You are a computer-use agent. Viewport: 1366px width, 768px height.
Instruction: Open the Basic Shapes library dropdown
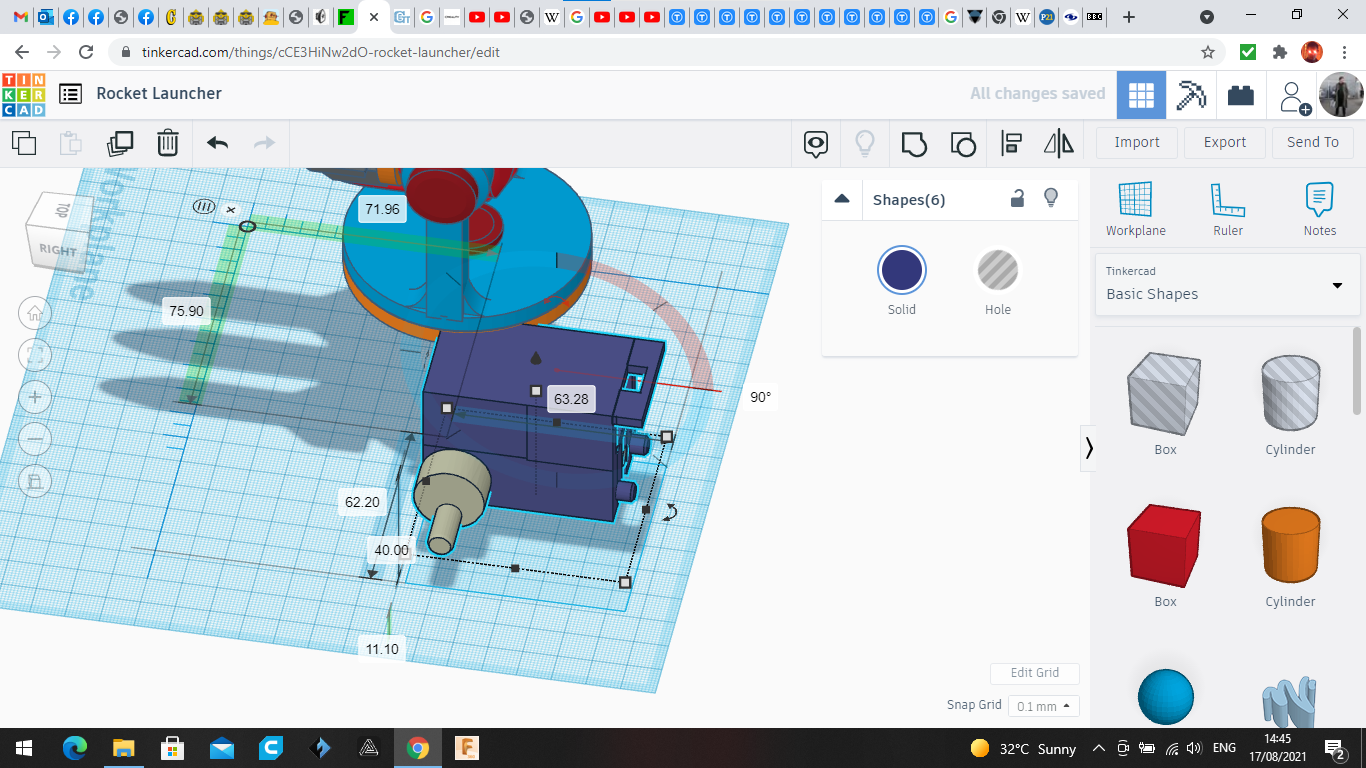1227,284
